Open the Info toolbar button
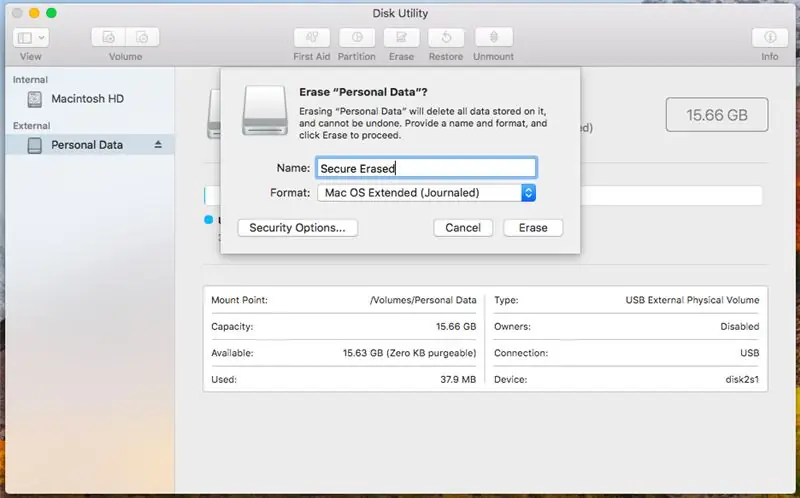Screen dimensions: 800x498 coord(770,37)
